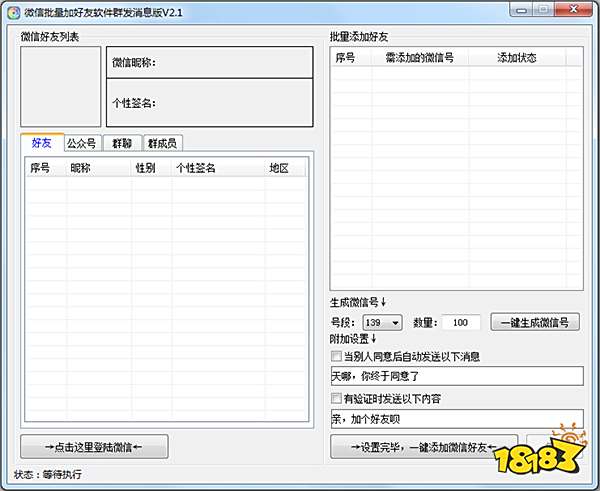
Task: Show the 群成员 tab
Action: point(162,144)
